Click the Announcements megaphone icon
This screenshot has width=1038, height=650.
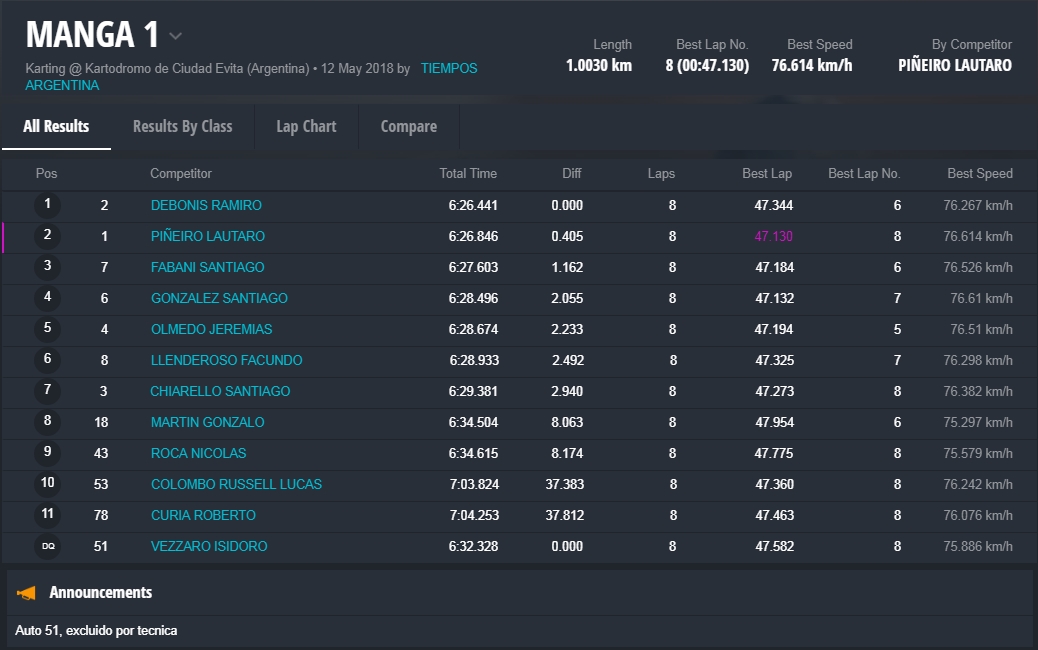[27, 593]
